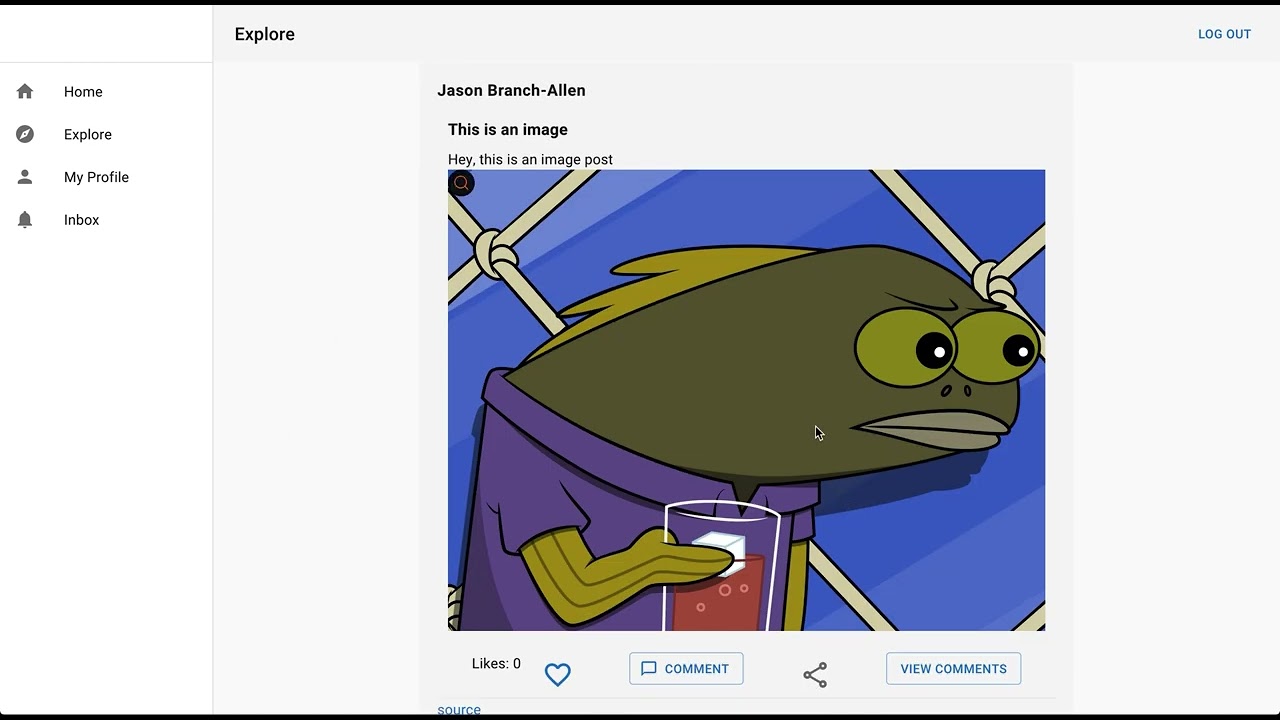Go to Explore in the sidebar
This screenshot has width=1280, height=720.
[x=106, y=134]
